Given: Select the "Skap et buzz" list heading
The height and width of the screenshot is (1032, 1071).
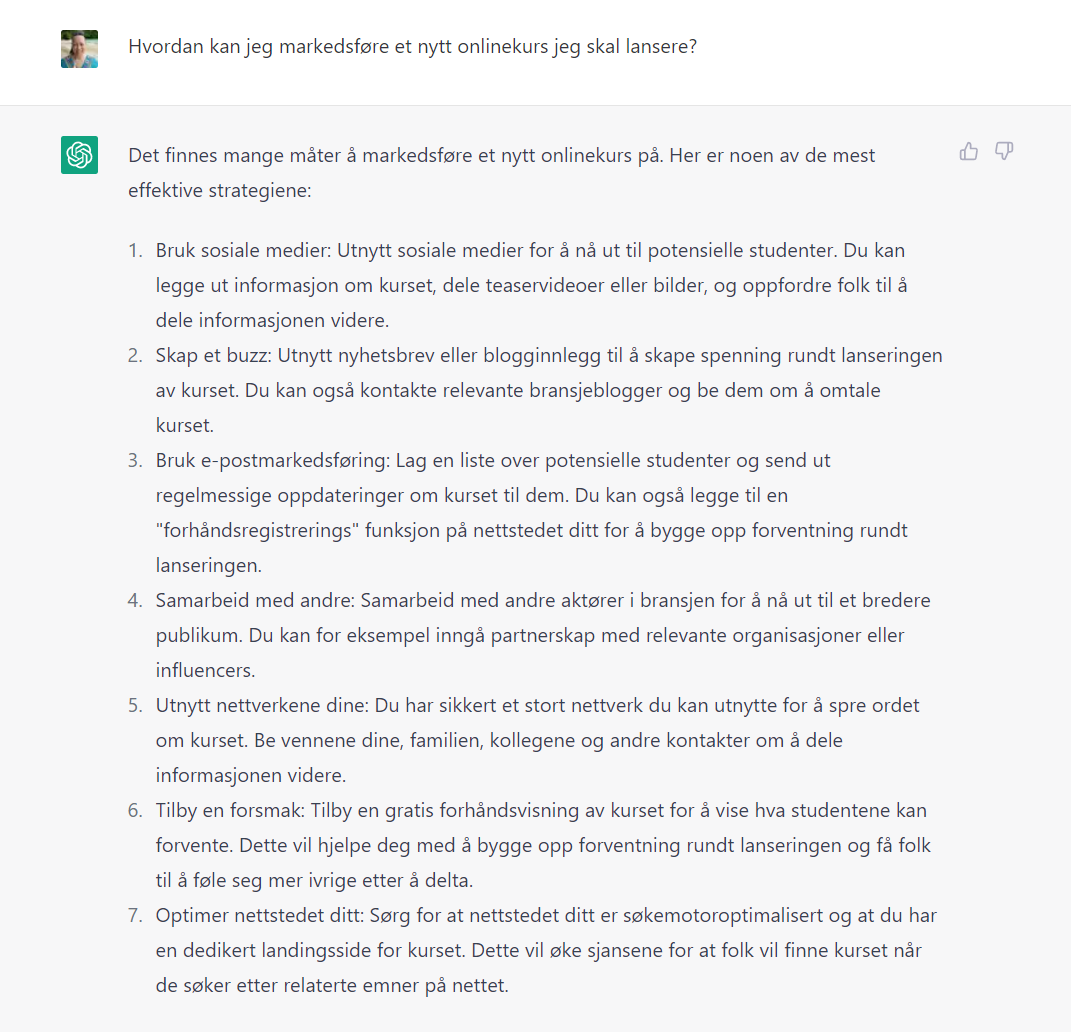Looking at the screenshot, I should click(213, 356).
